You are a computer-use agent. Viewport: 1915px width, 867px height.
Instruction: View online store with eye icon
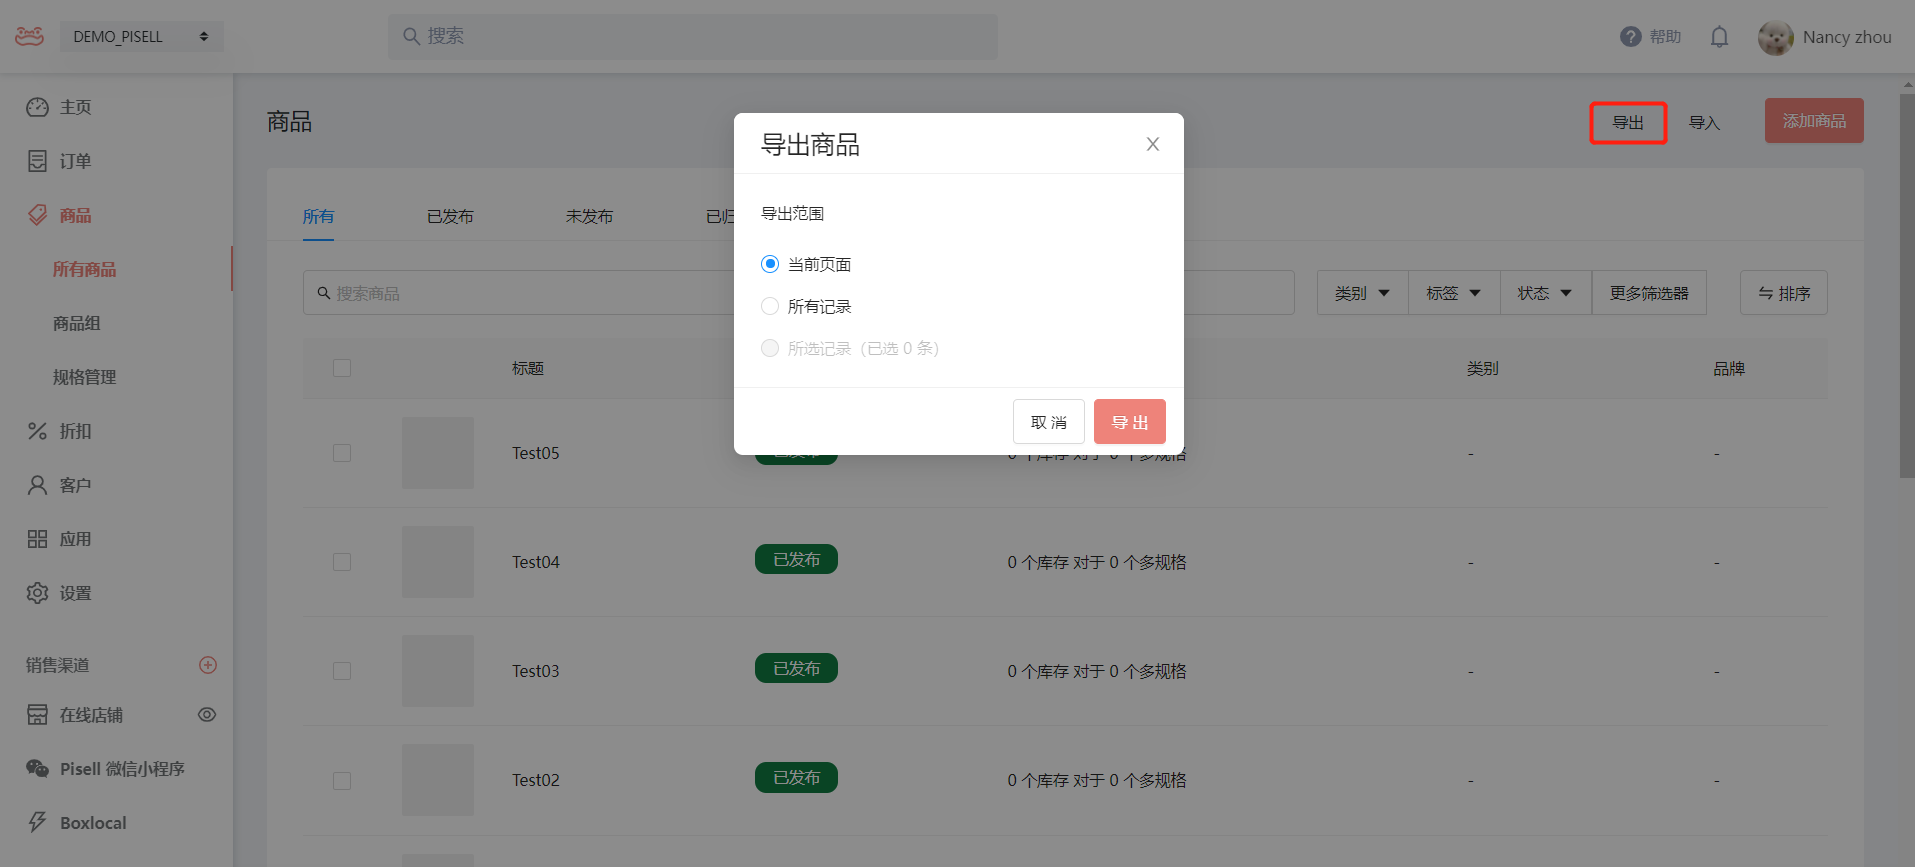pyautogui.click(x=207, y=715)
